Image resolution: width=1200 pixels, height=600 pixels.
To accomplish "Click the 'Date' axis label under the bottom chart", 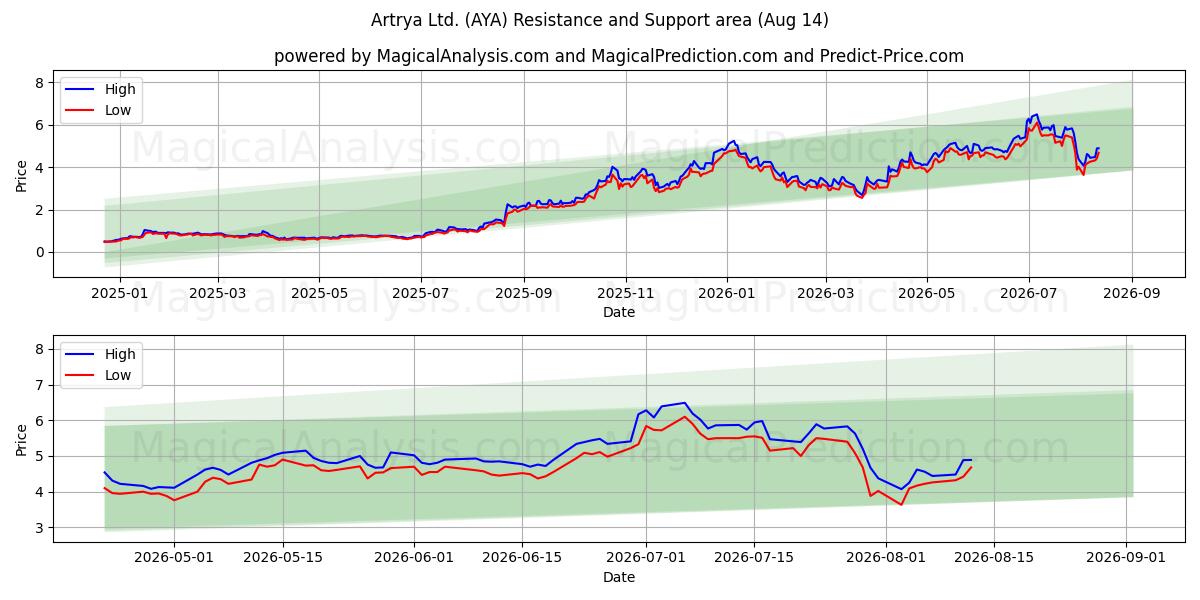I will 619,577.
